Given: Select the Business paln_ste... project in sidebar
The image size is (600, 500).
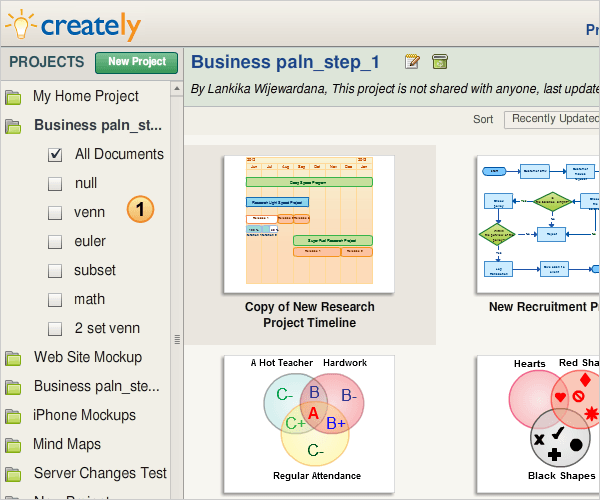Looking at the screenshot, I should pyautogui.click(x=96, y=386).
